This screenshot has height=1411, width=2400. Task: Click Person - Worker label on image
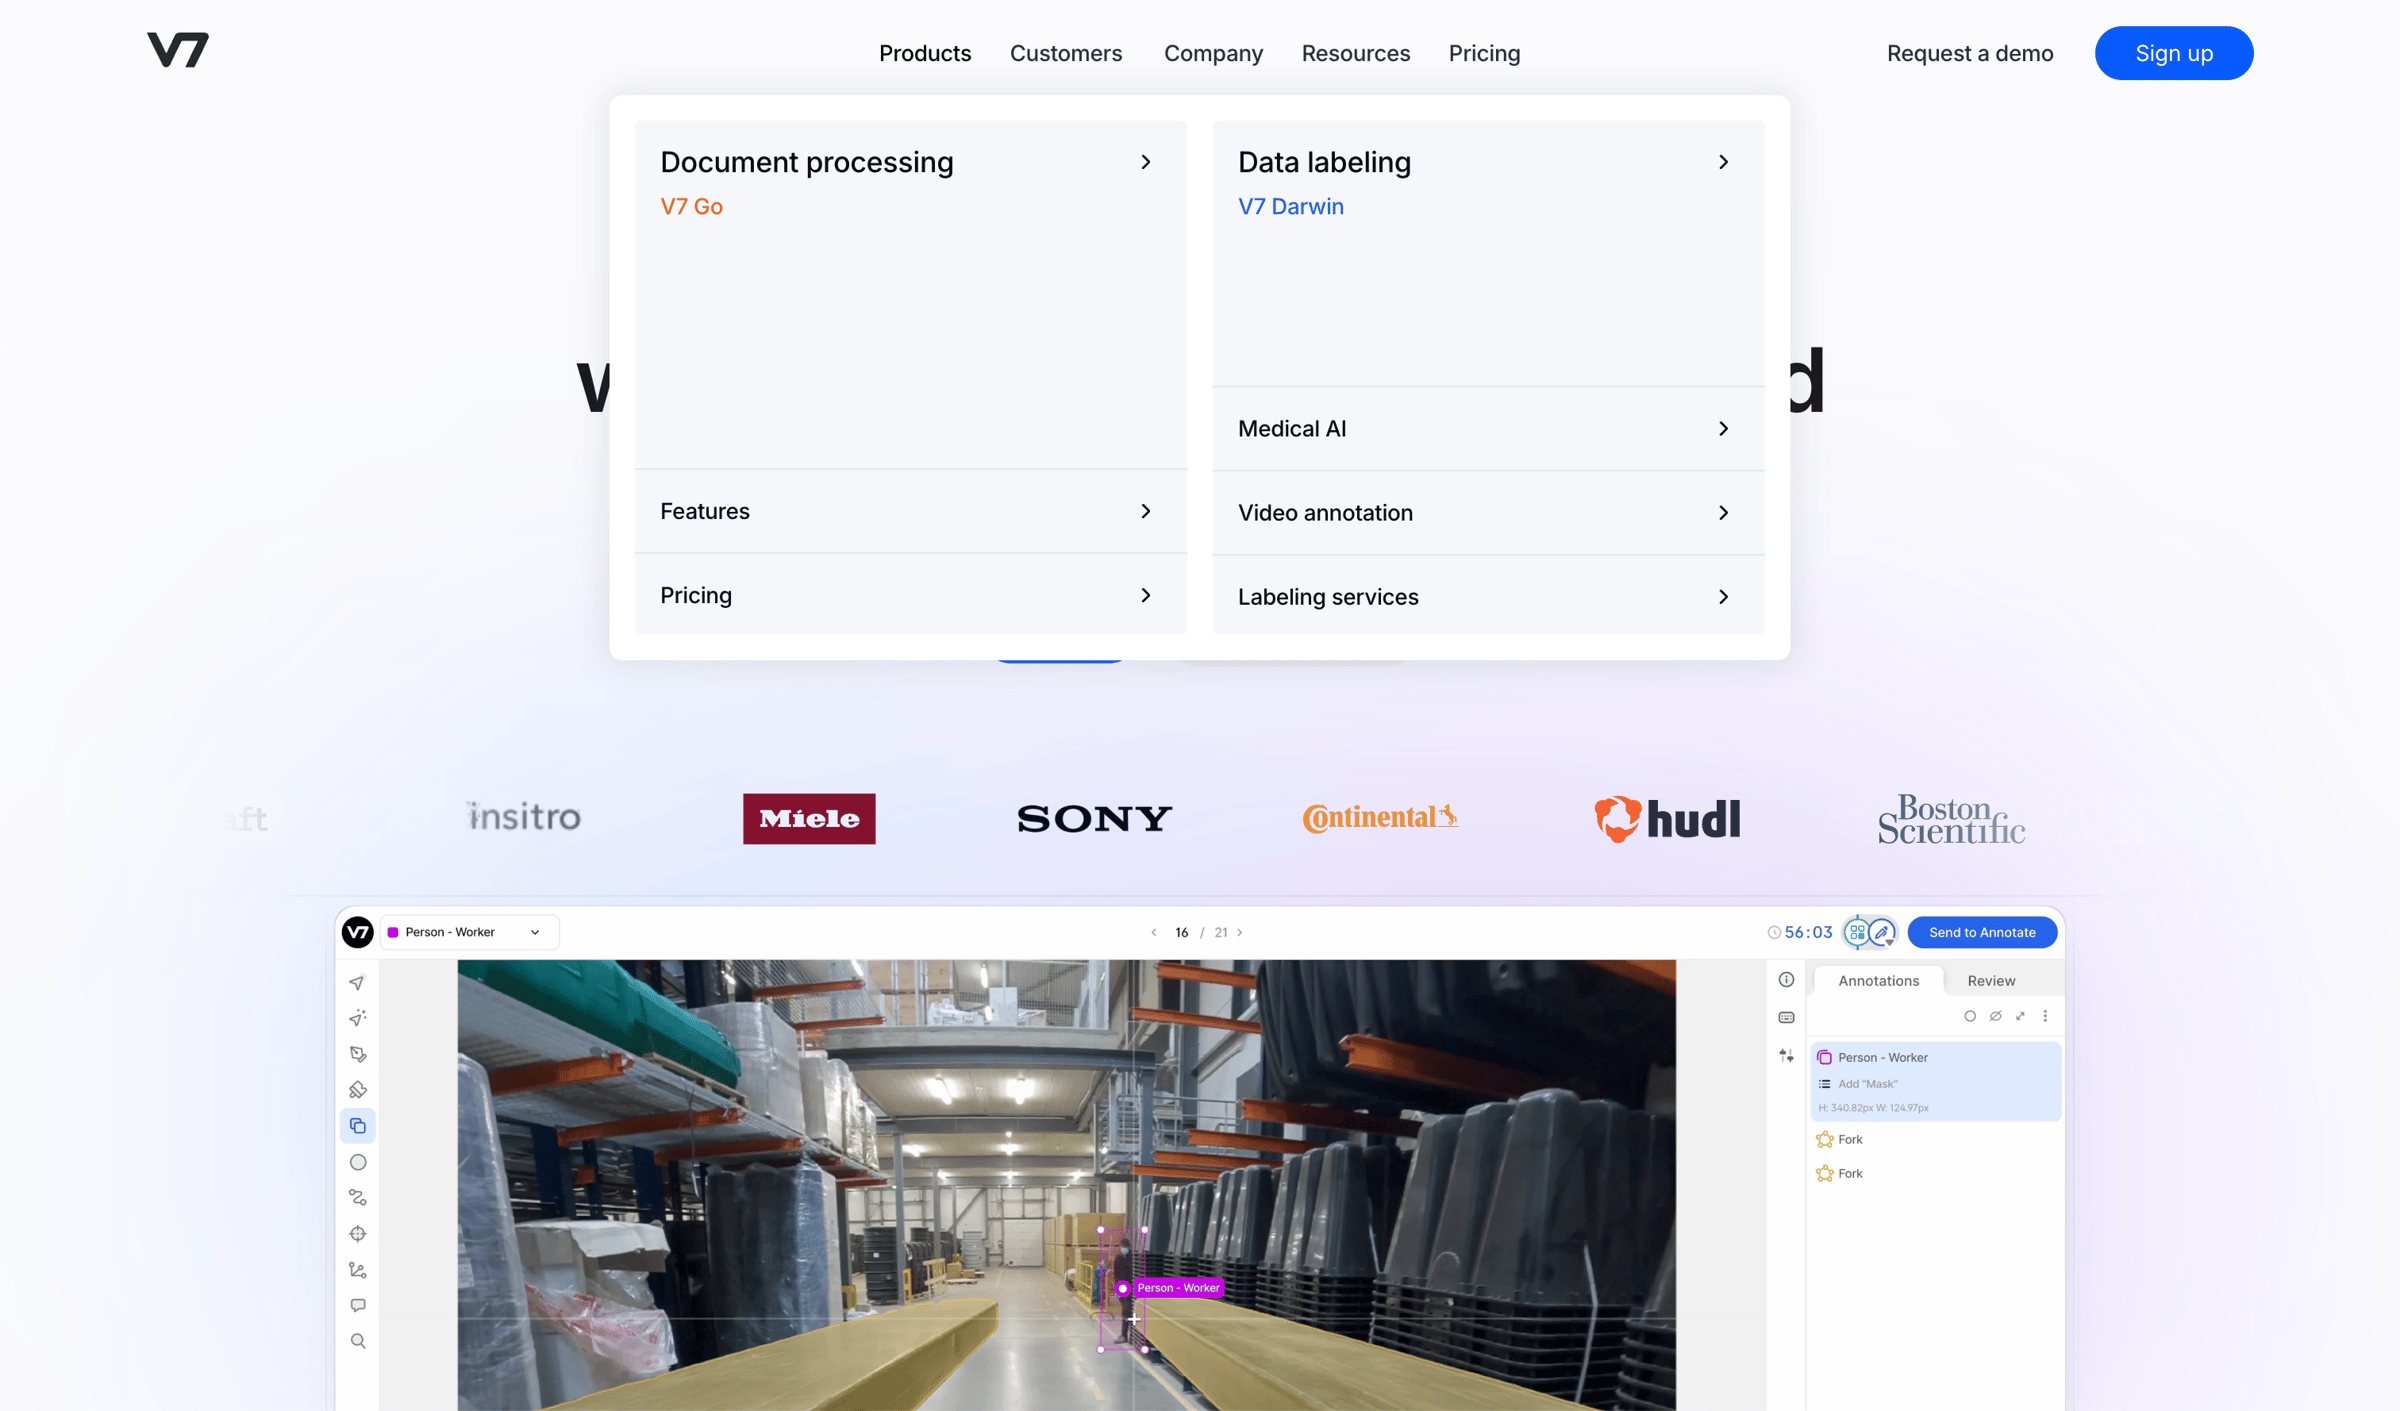(1178, 1288)
